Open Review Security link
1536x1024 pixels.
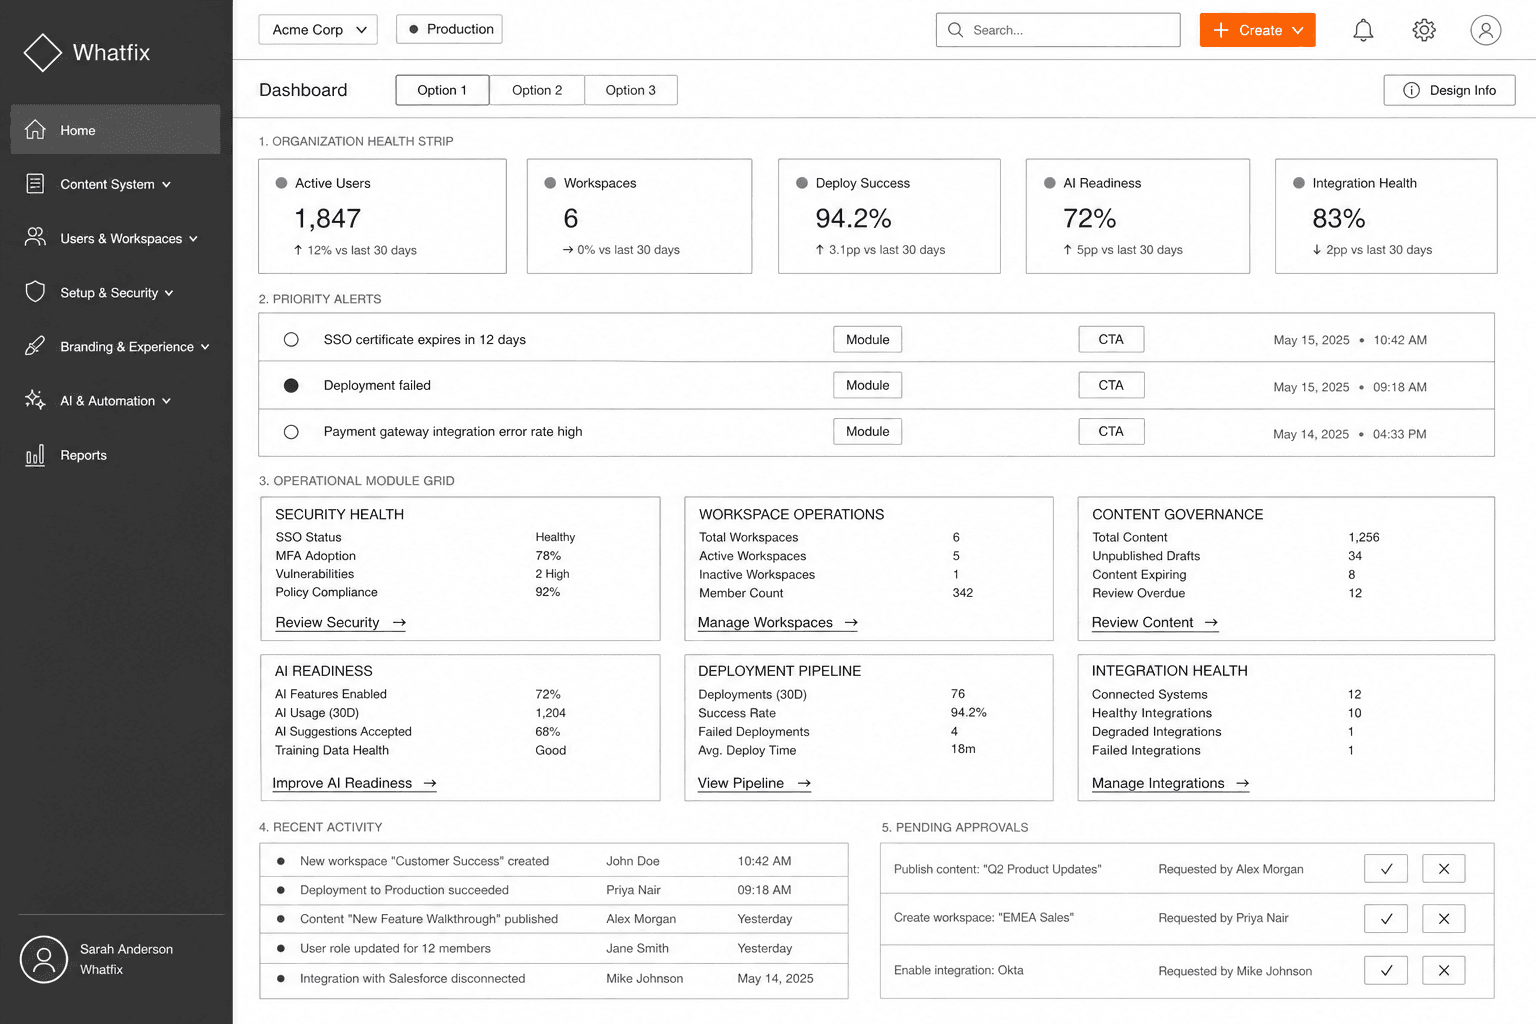(x=340, y=622)
